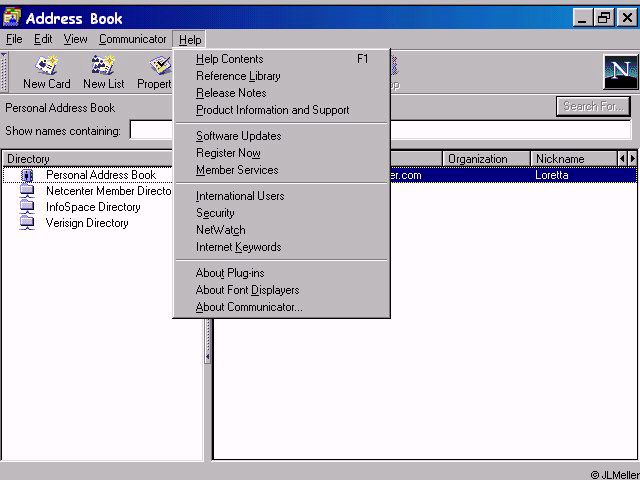Choose Internet Keywords in the Help menu
The image size is (640, 480).
[238, 247]
